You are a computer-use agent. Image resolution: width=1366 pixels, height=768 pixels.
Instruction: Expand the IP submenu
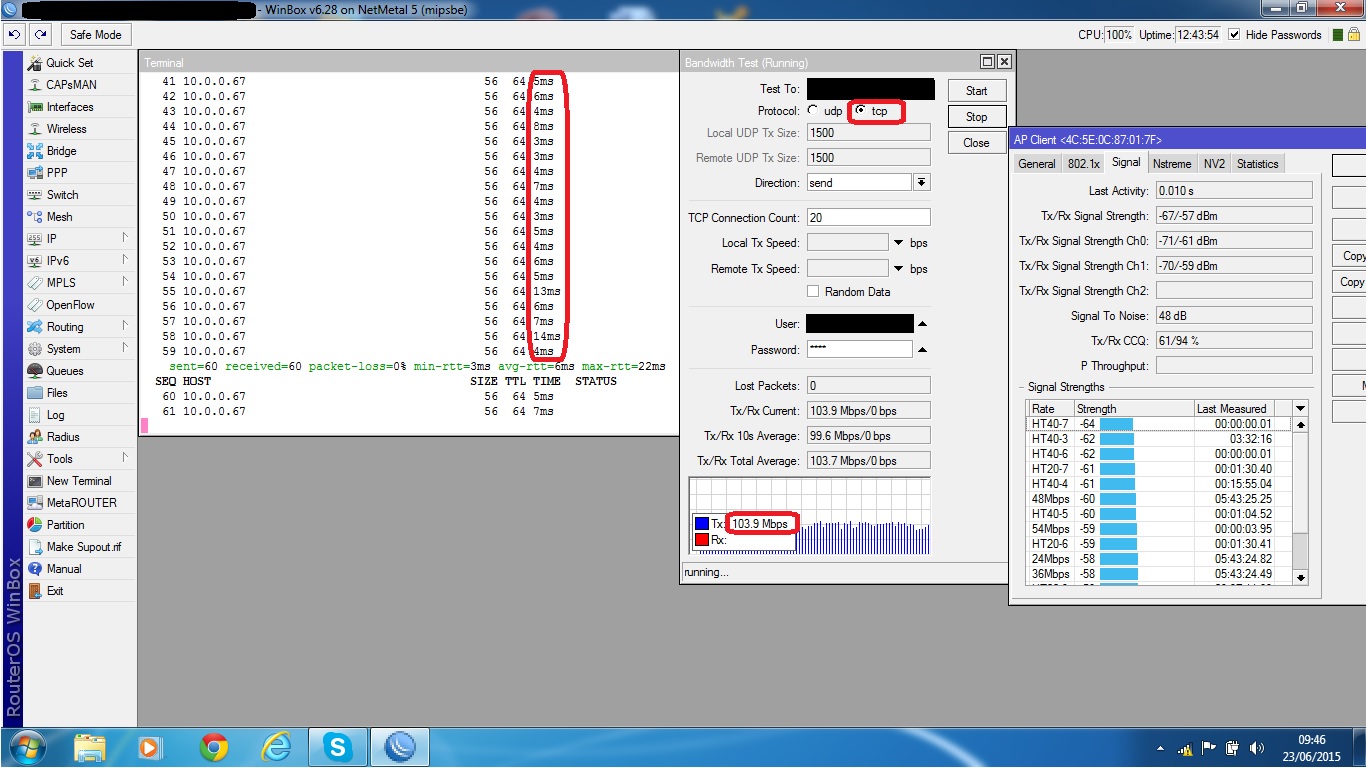[x=125, y=238]
